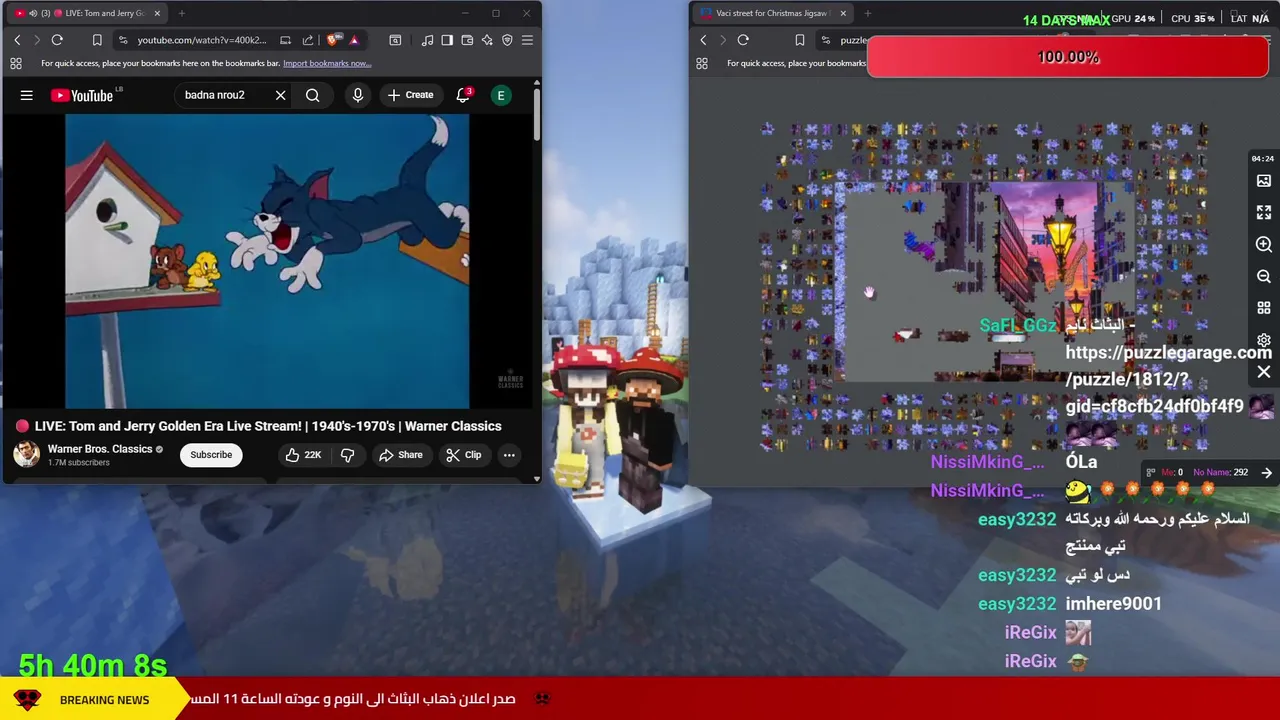The height and width of the screenshot is (720, 1280).
Task: Open more actions three-dot menu
Action: [509, 455]
